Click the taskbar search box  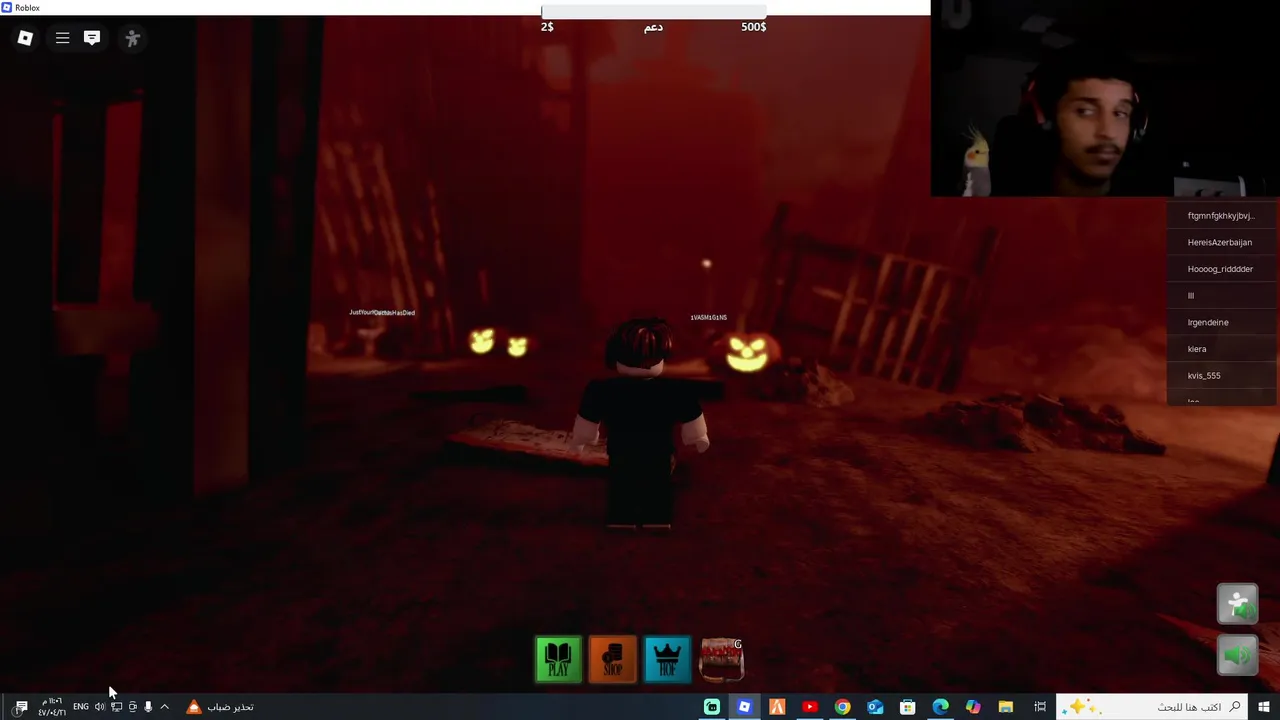tap(1153, 707)
